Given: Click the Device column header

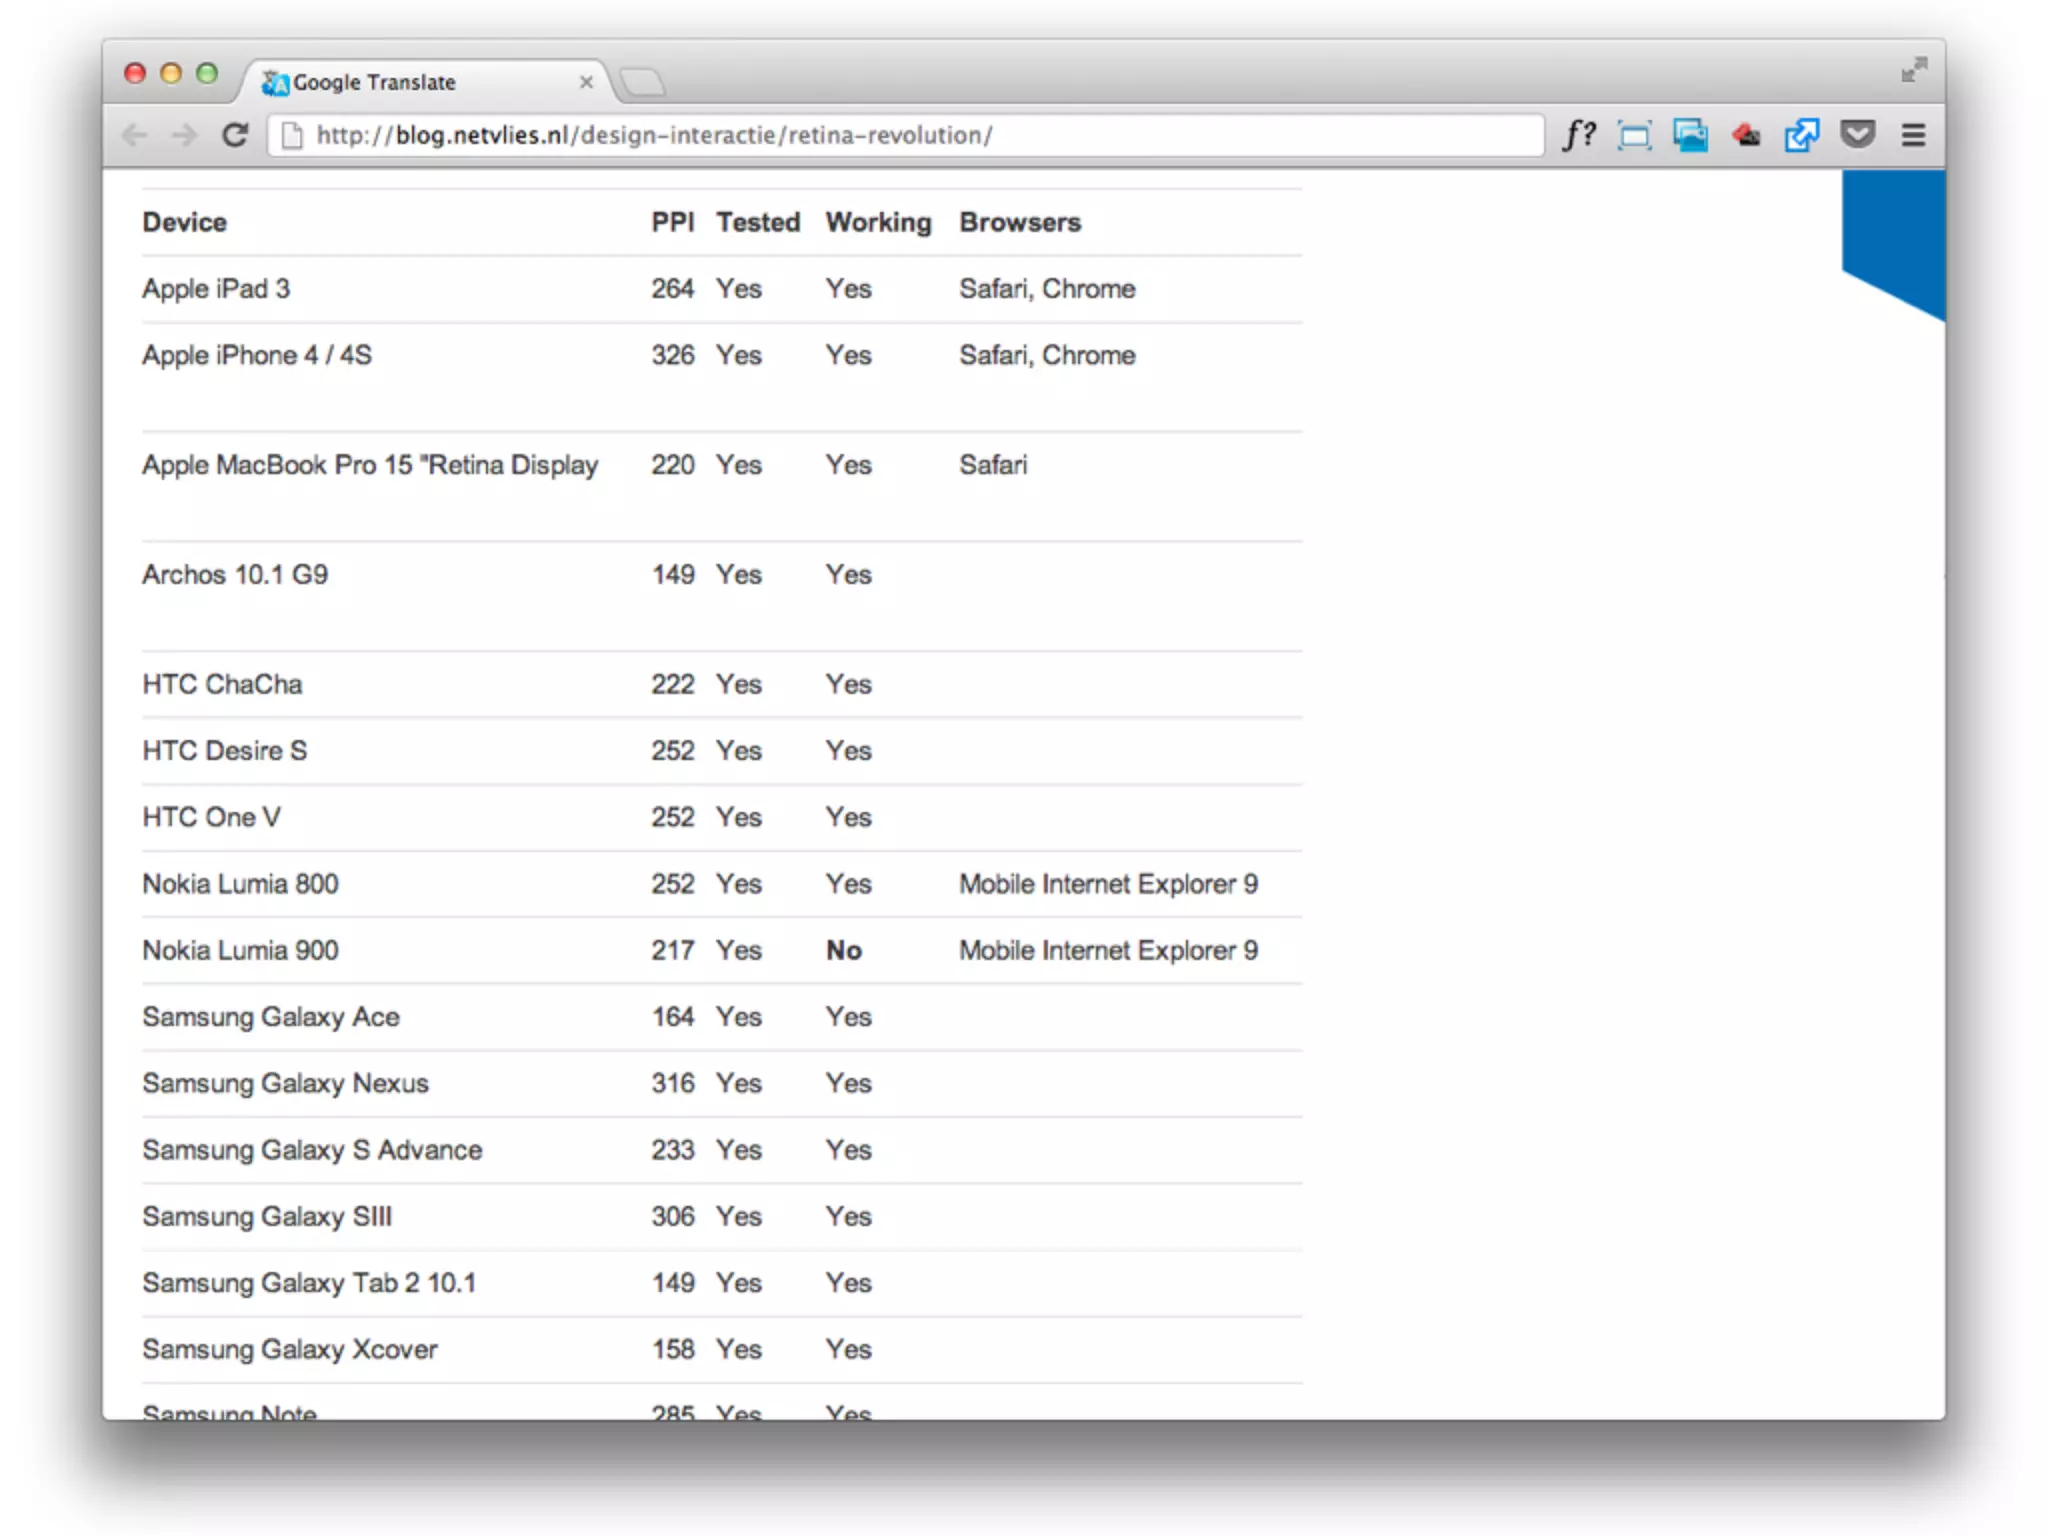Looking at the screenshot, I should (184, 222).
